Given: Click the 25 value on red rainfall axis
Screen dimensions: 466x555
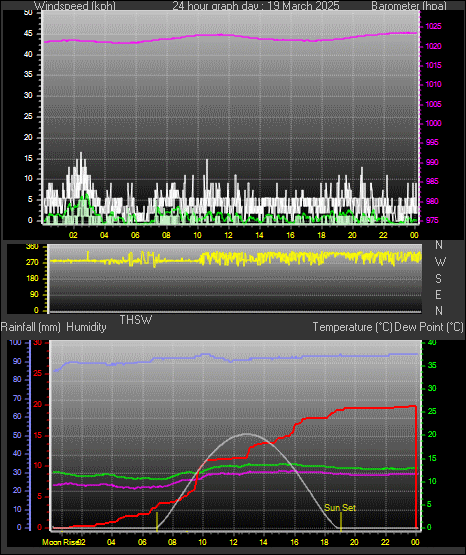Looking at the screenshot, I should click(38, 374).
